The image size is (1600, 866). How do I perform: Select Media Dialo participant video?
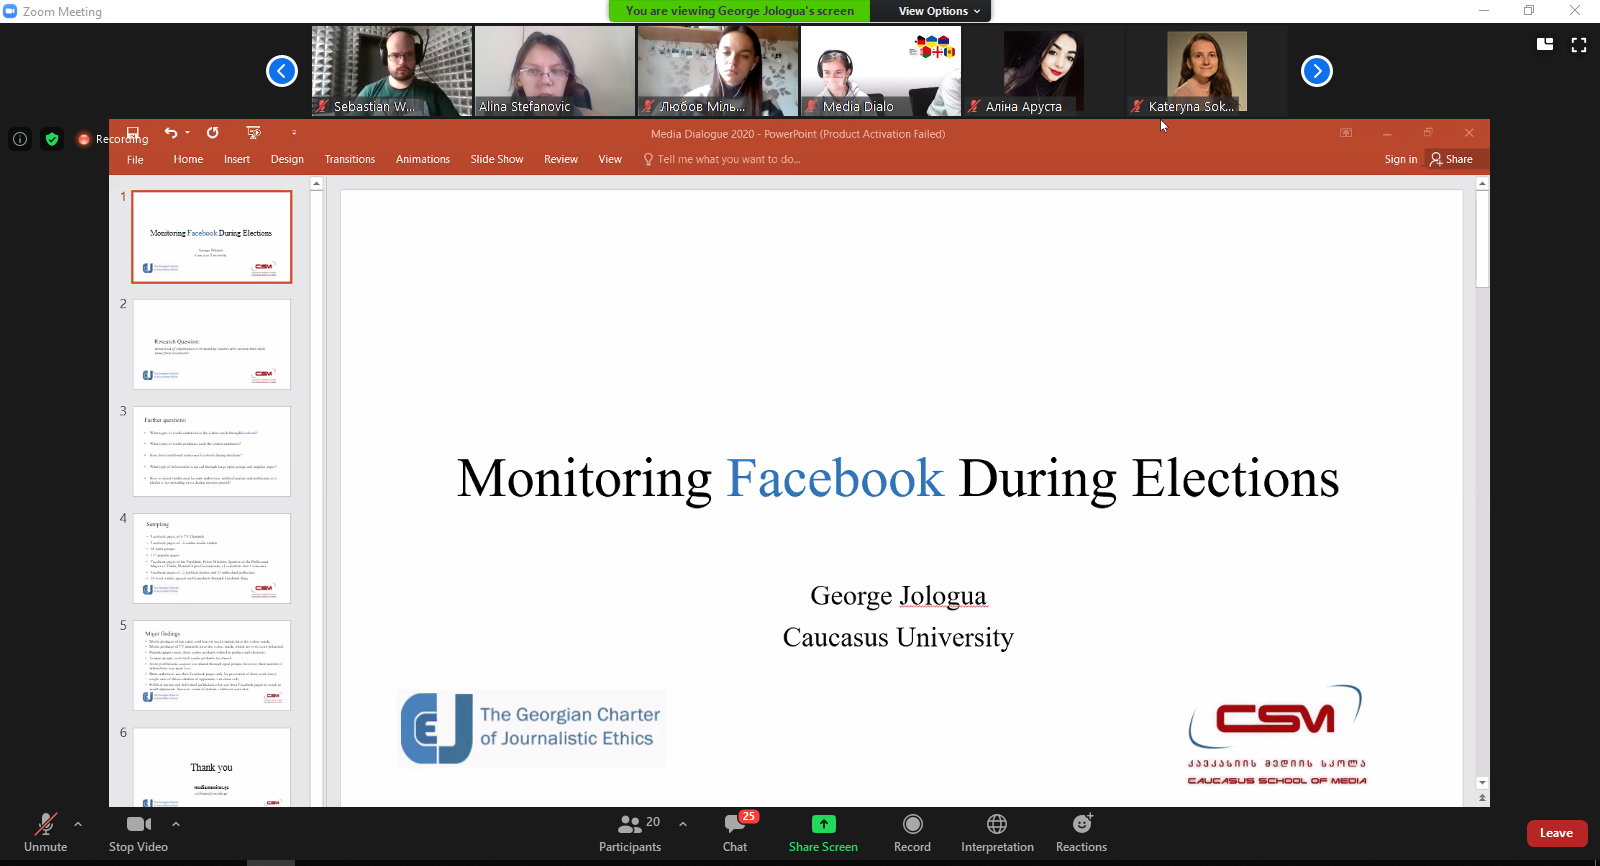pyautogui.click(x=881, y=71)
